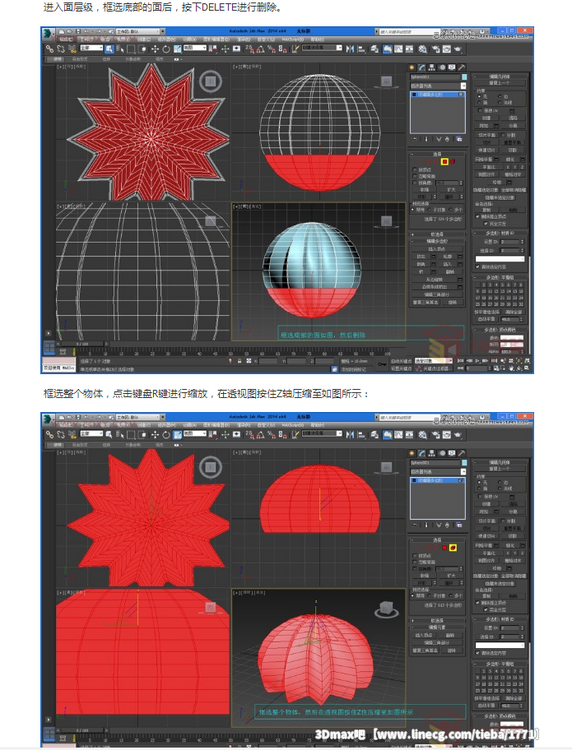Click top viewport ViewCube in first screenshot
The image size is (572, 750).
click(x=210, y=81)
